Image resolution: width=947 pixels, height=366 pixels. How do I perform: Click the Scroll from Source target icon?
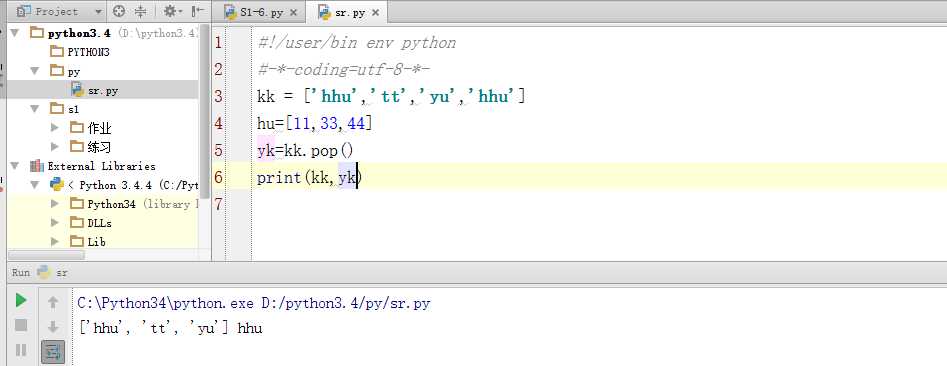tap(119, 11)
